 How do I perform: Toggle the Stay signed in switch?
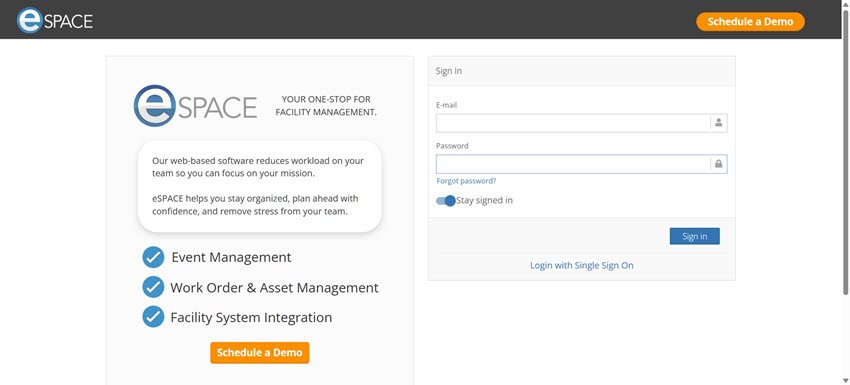point(446,201)
